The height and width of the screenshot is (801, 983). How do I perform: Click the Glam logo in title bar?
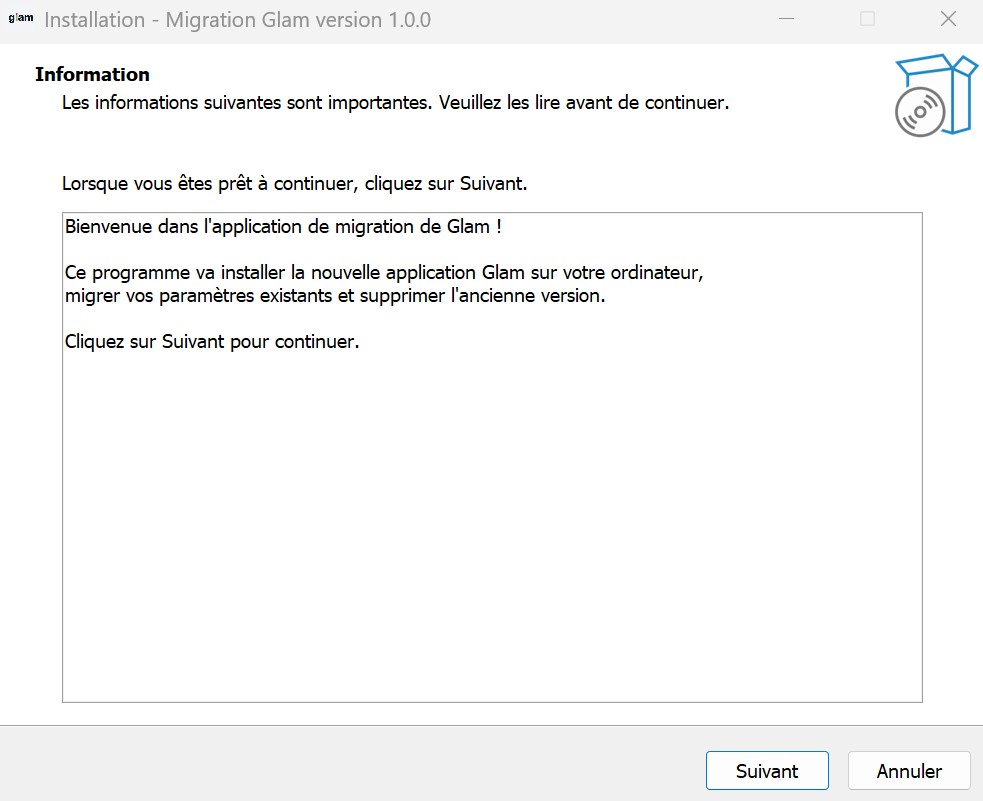[20, 19]
